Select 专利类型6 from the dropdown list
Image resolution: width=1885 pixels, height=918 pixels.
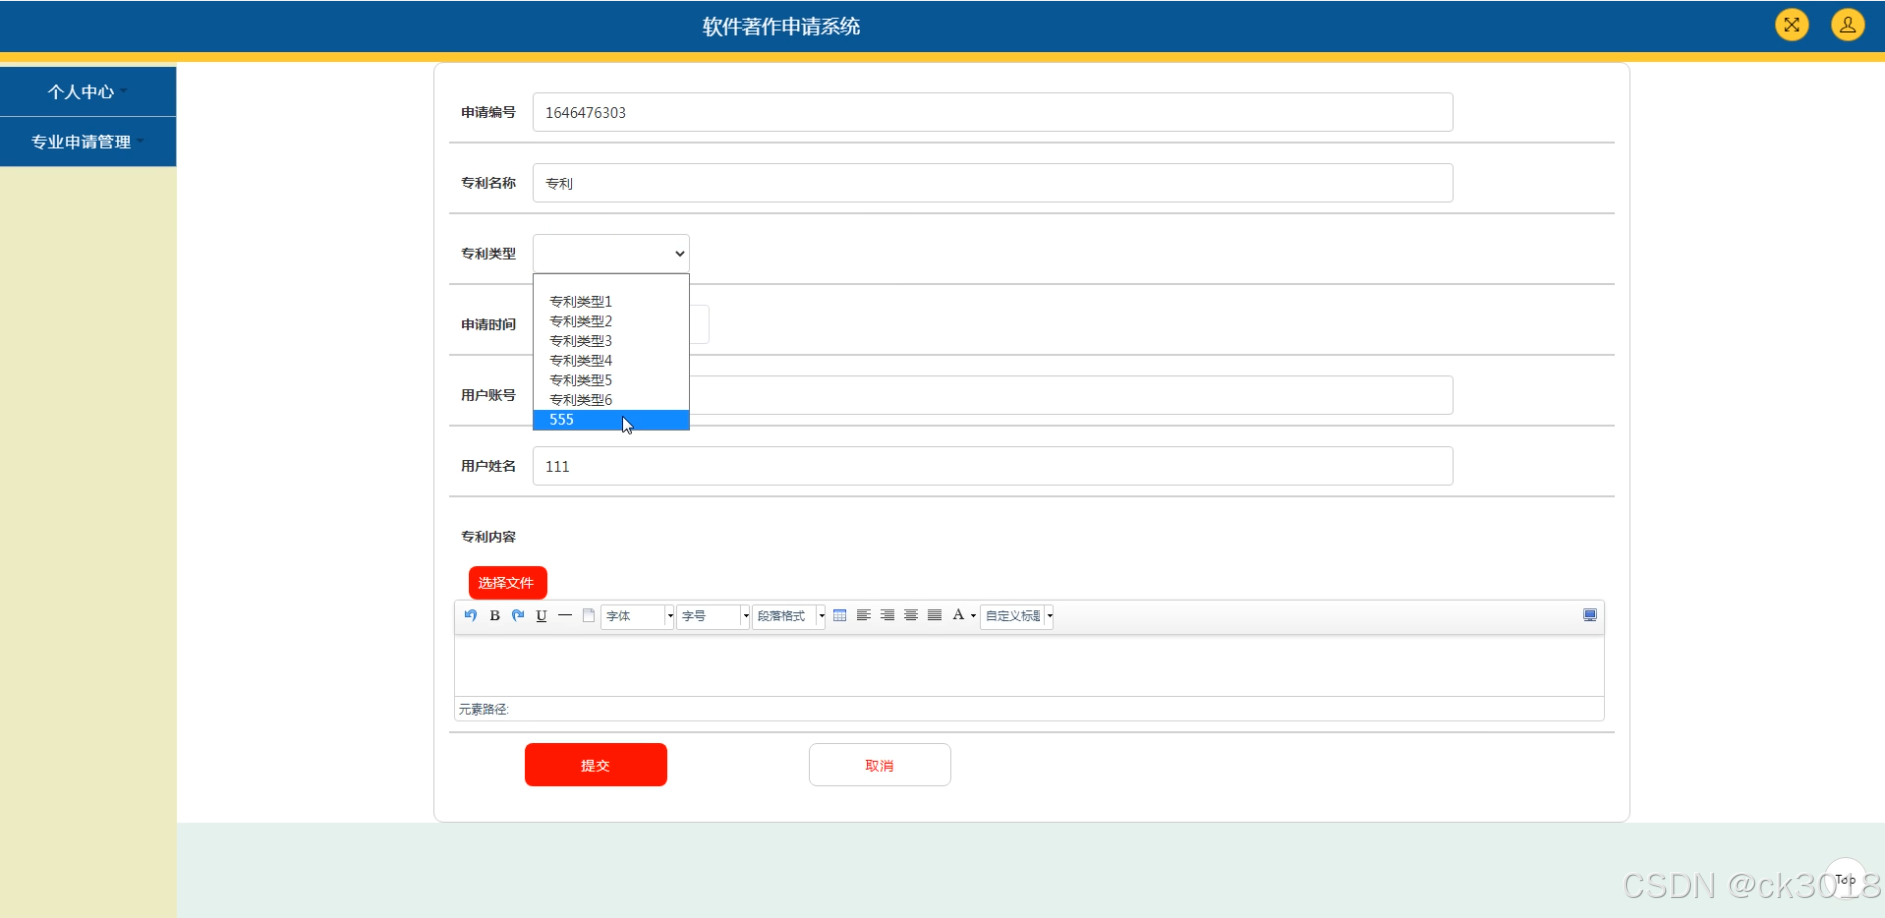(x=611, y=399)
